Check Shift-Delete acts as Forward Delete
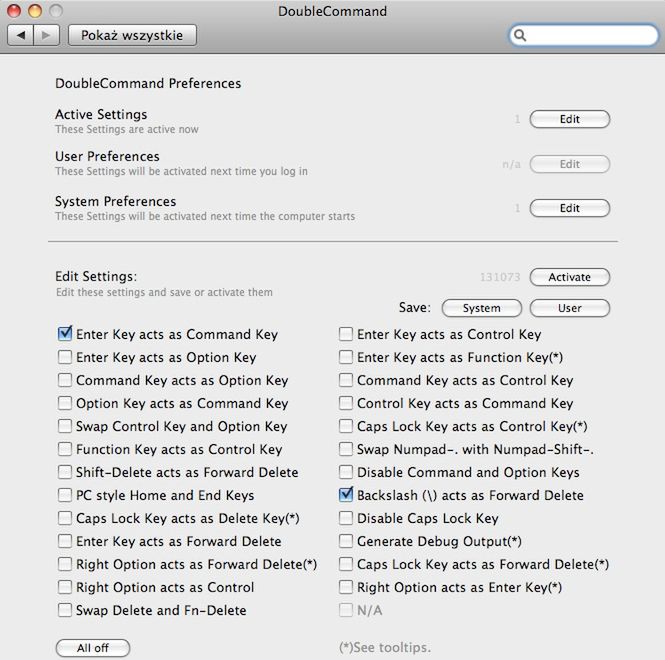665x660 pixels. coord(65,472)
